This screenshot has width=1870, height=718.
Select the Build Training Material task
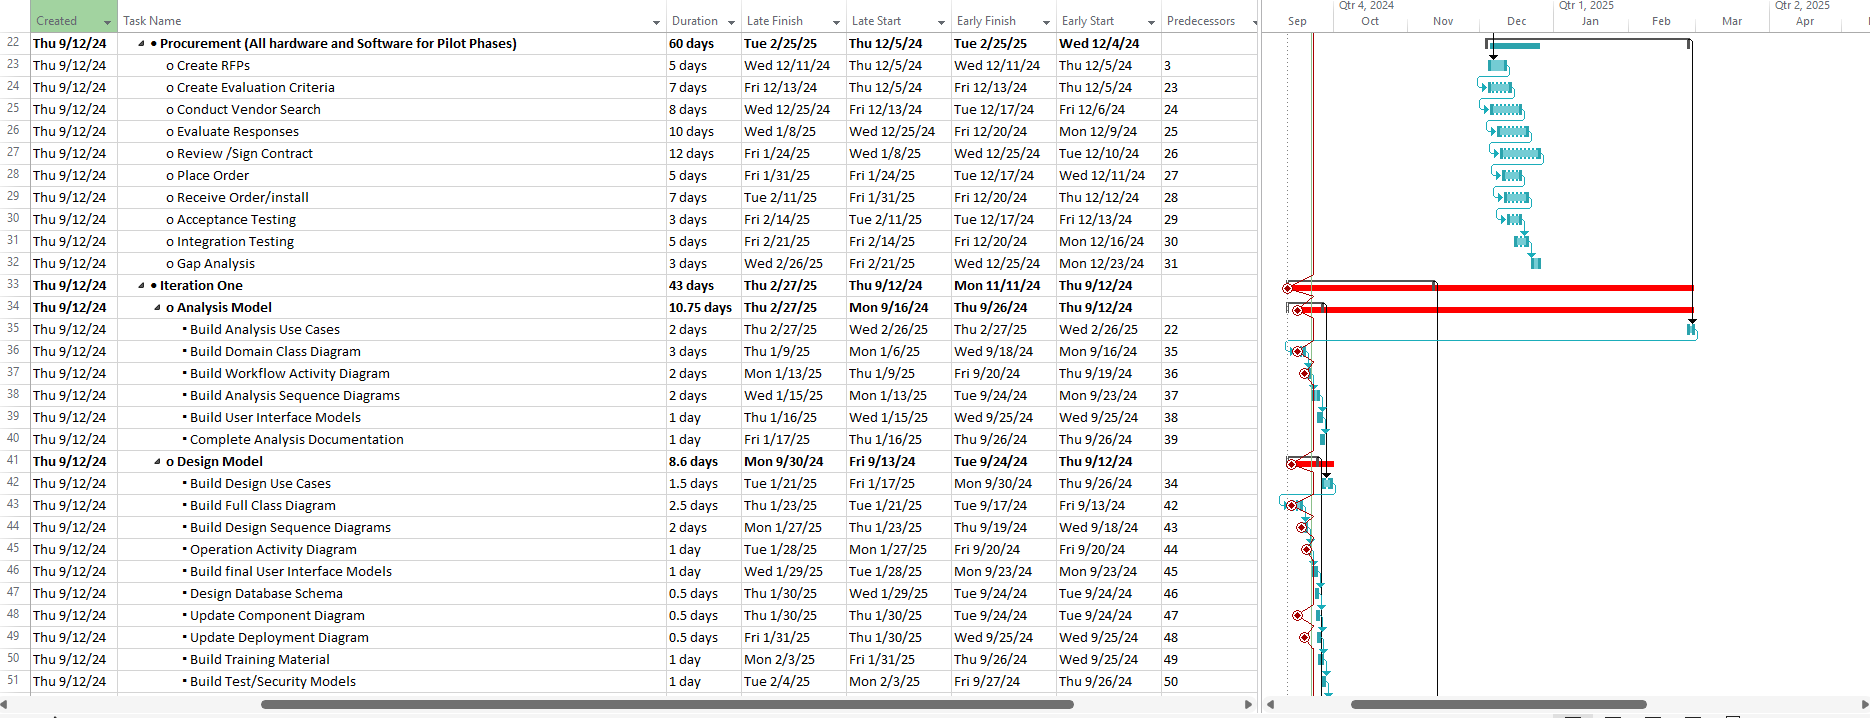(x=260, y=660)
